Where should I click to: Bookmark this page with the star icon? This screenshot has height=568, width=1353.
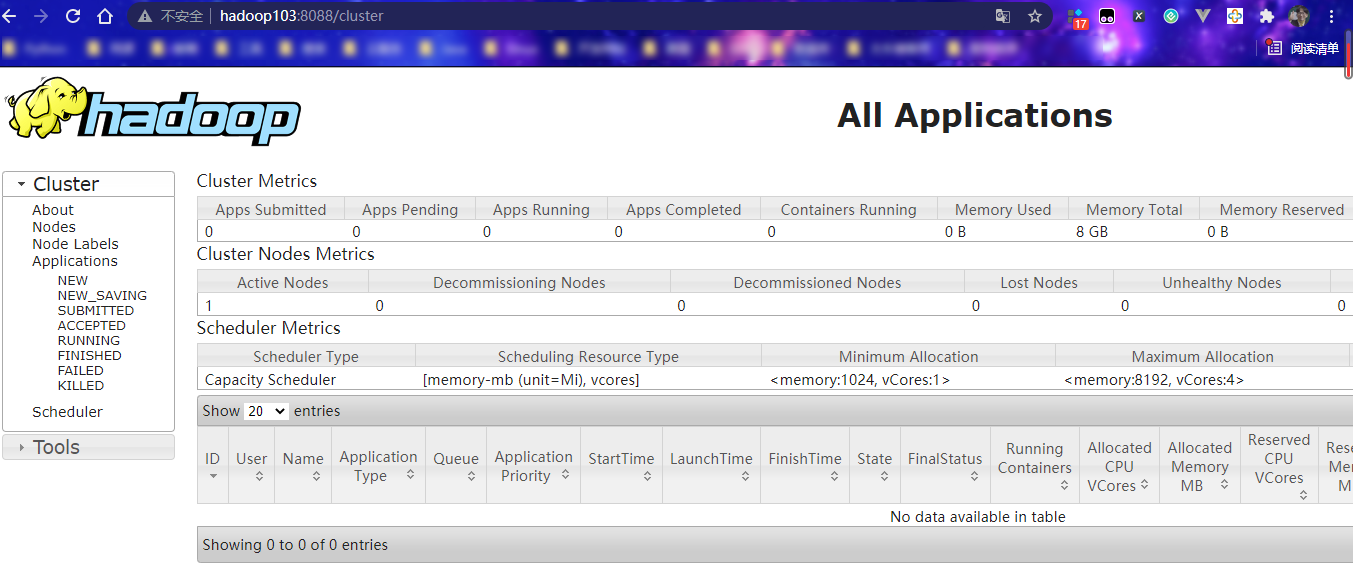(x=1035, y=16)
